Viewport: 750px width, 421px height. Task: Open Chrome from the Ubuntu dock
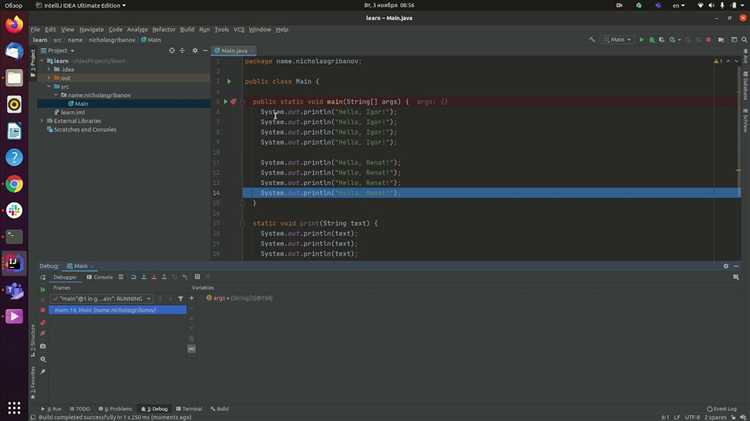(x=14, y=184)
